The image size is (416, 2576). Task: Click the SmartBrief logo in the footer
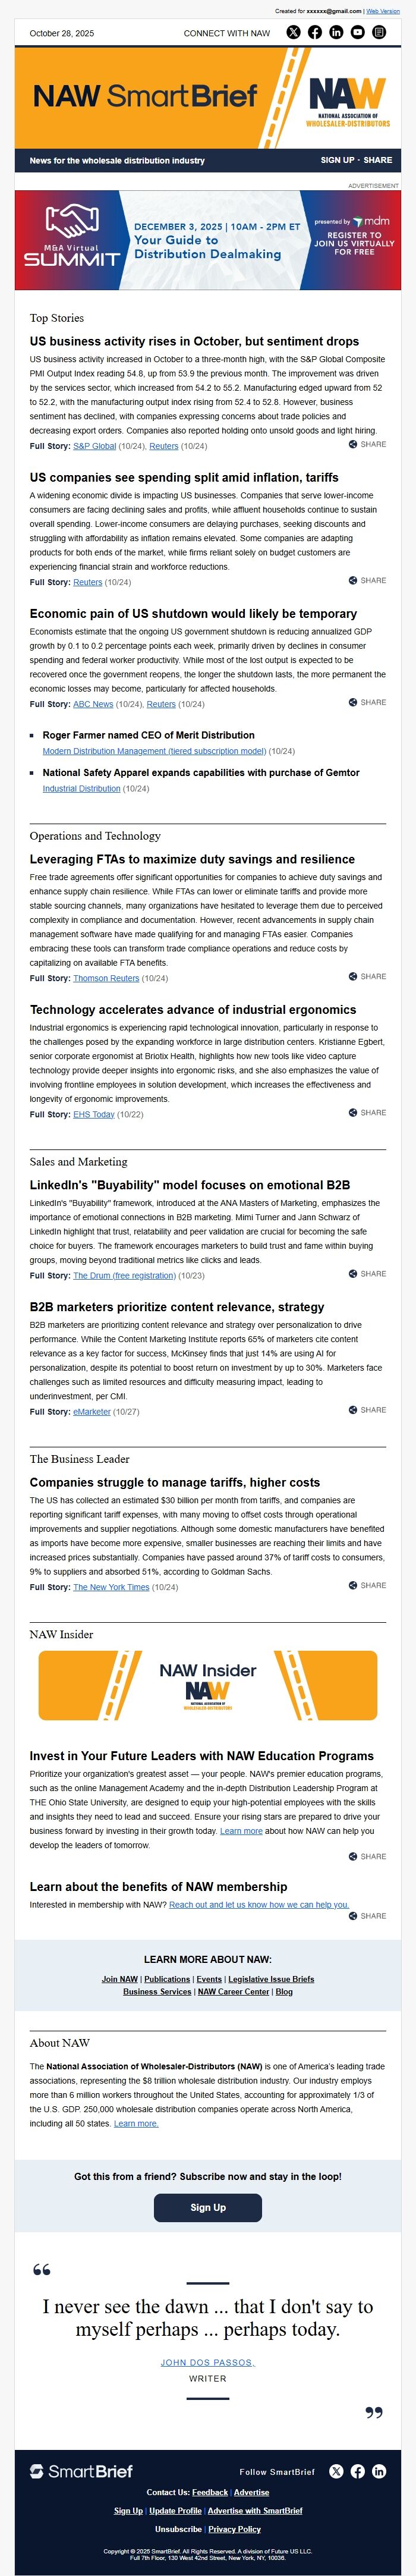[81, 2471]
